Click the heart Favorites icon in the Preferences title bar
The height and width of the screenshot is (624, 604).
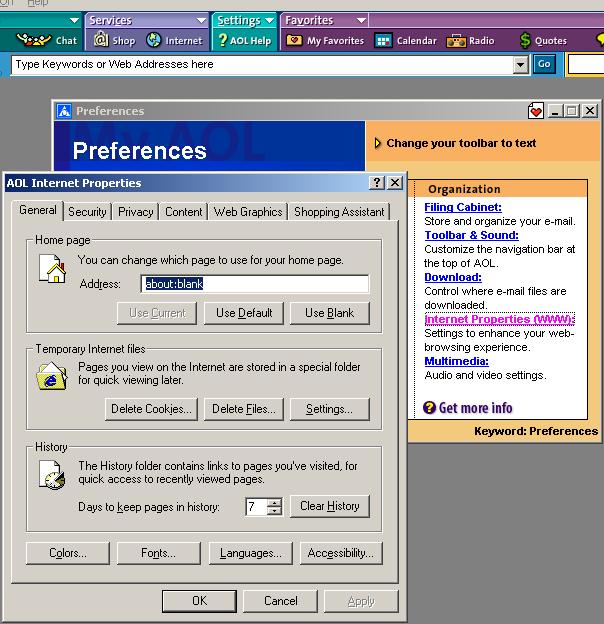tap(536, 111)
